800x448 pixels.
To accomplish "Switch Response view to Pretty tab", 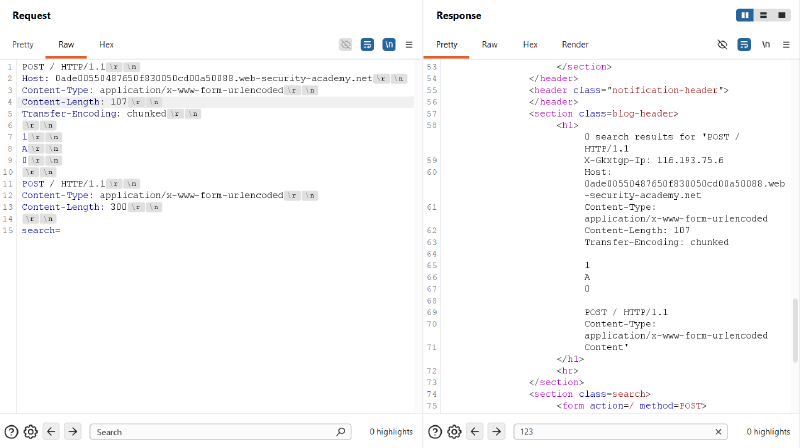I will point(446,45).
